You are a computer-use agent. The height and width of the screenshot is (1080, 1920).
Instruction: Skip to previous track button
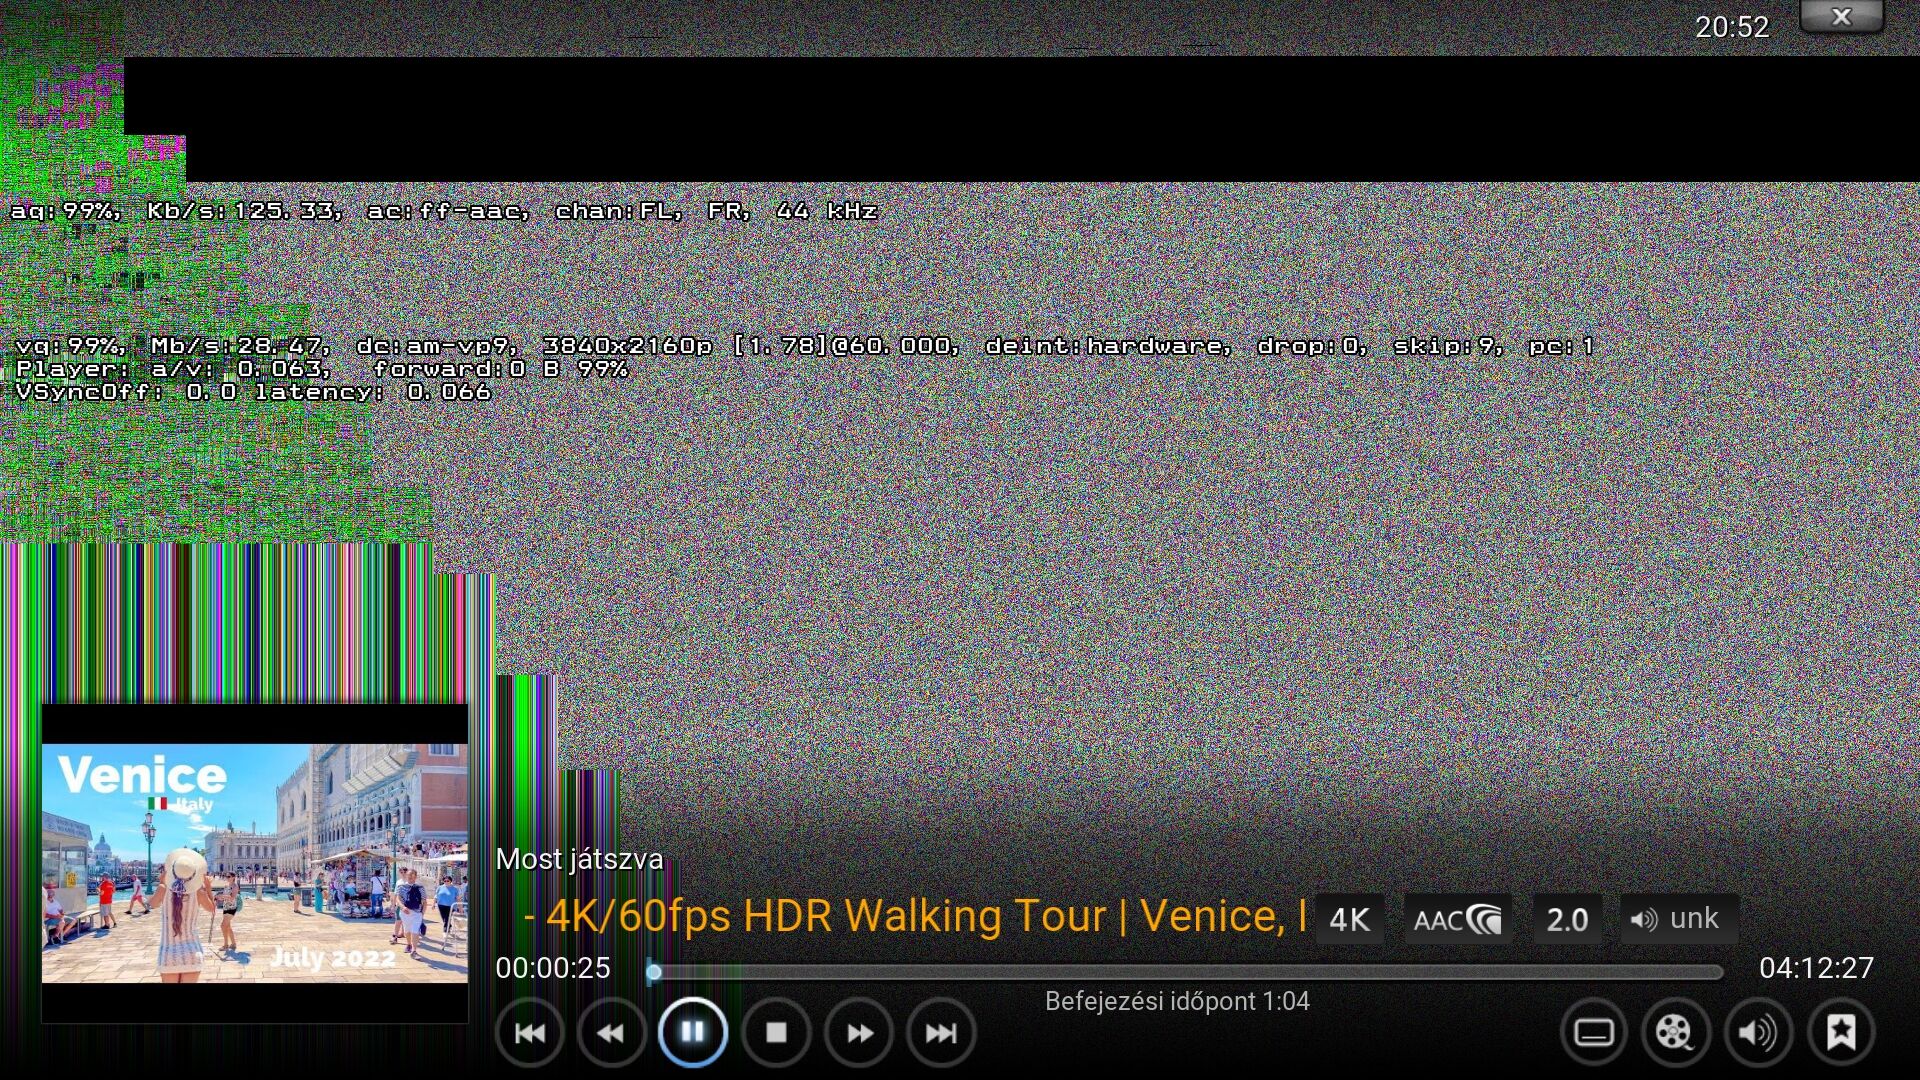pyautogui.click(x=530, y=1033)
